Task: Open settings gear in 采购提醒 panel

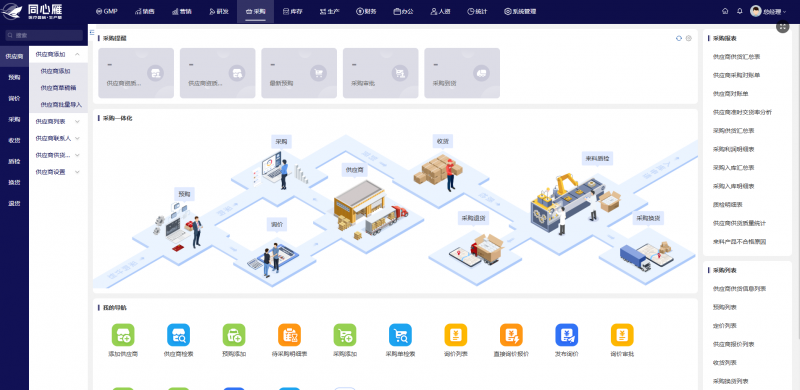Action: point(689,38)
